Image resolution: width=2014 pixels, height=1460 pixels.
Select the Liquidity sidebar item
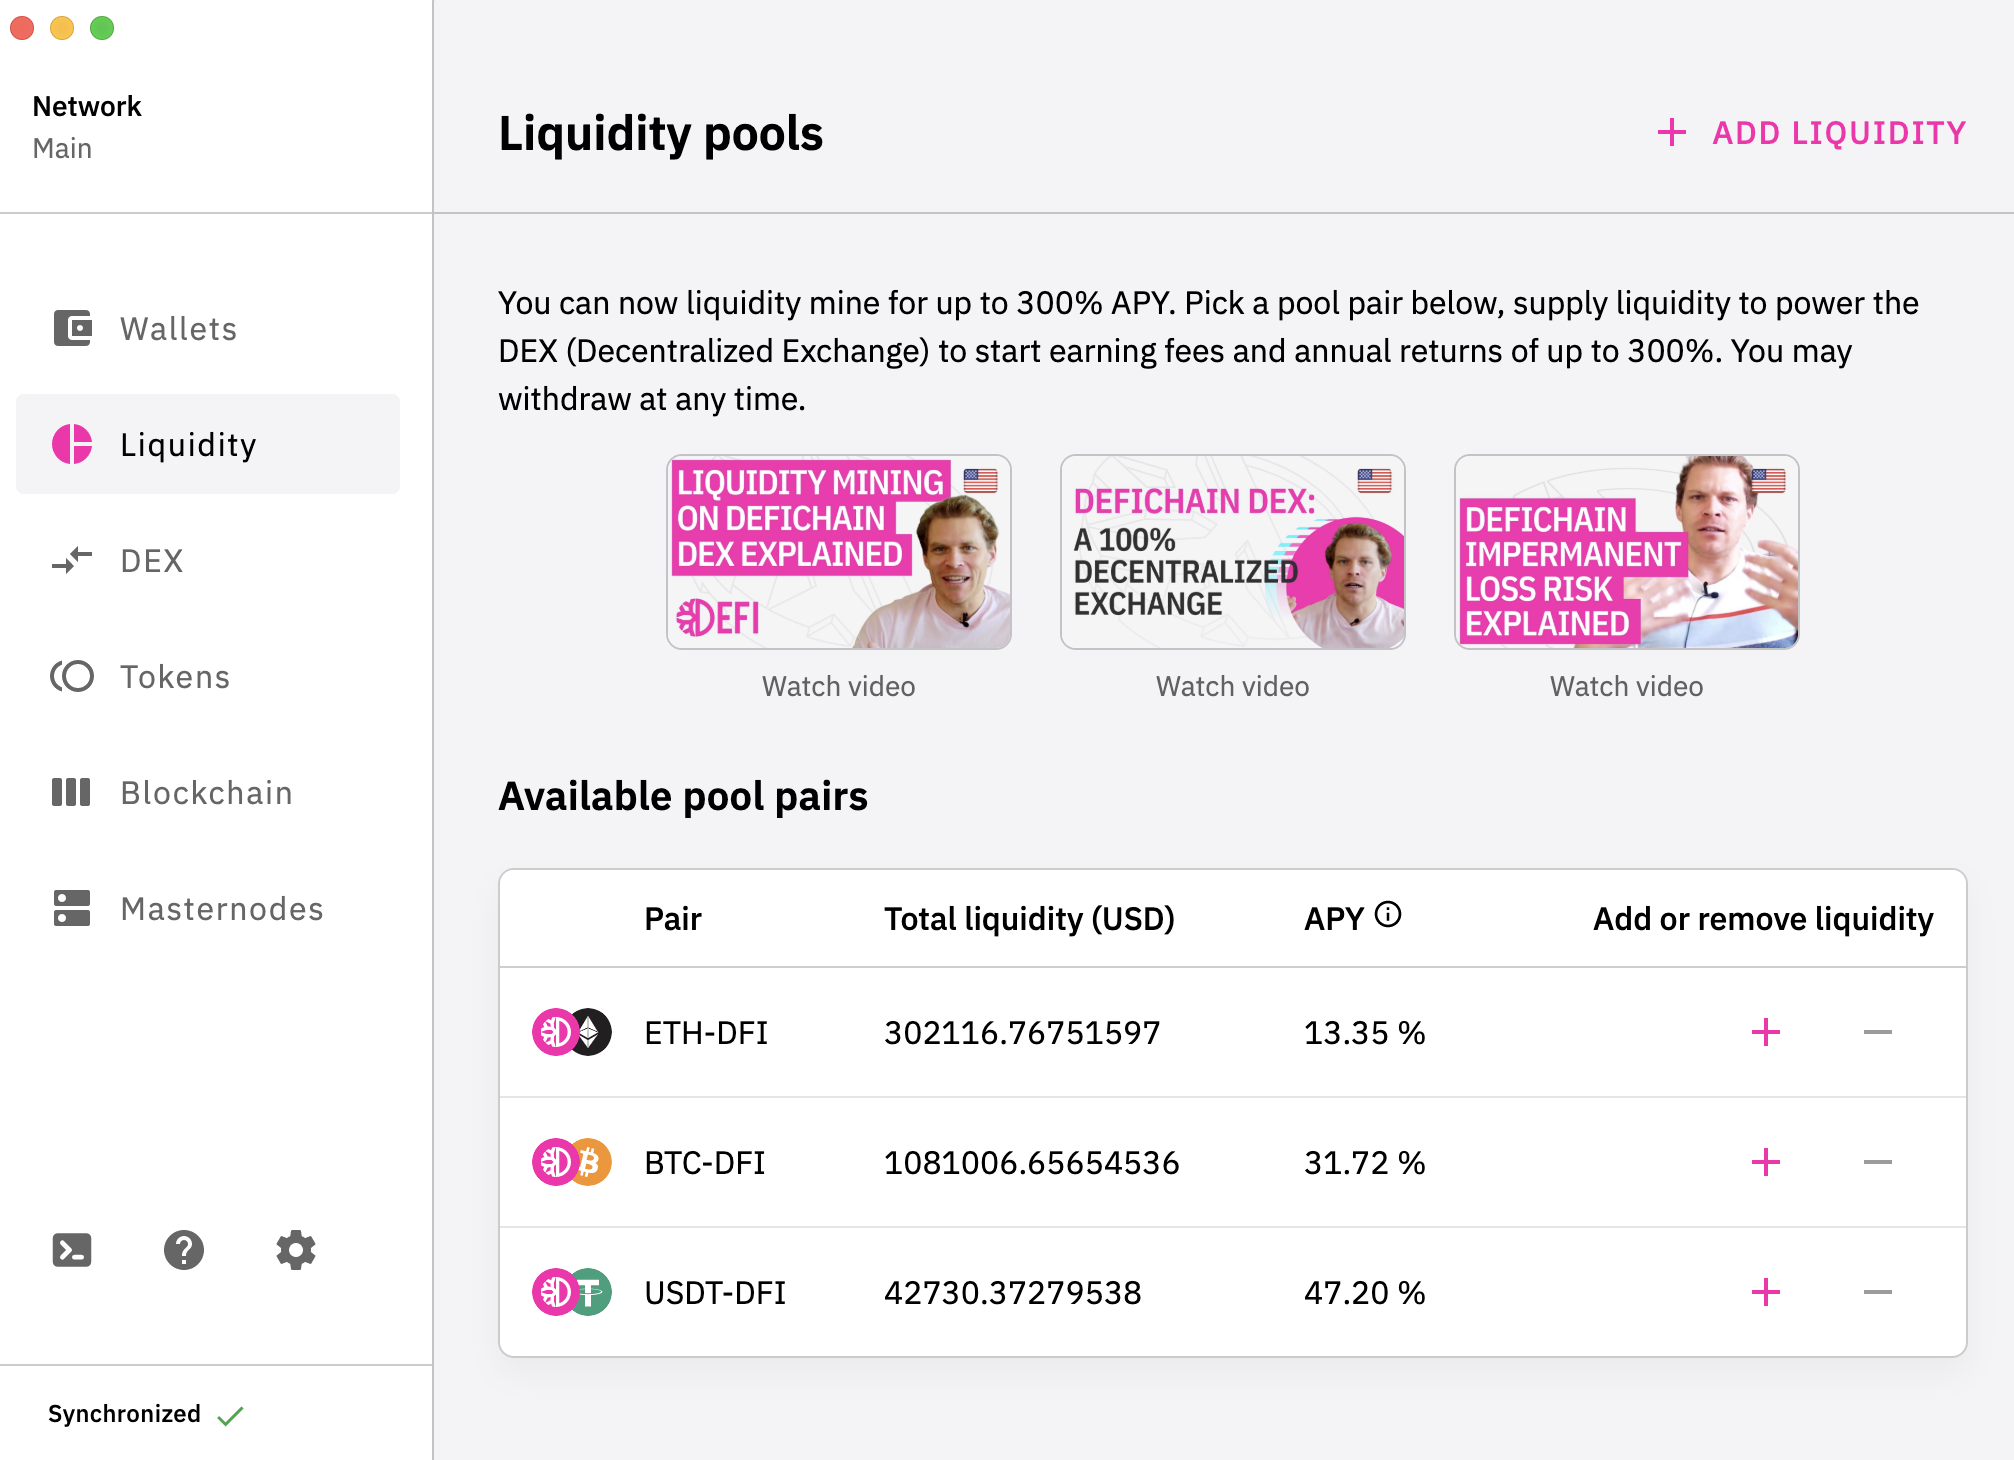(x=188, y=445)
